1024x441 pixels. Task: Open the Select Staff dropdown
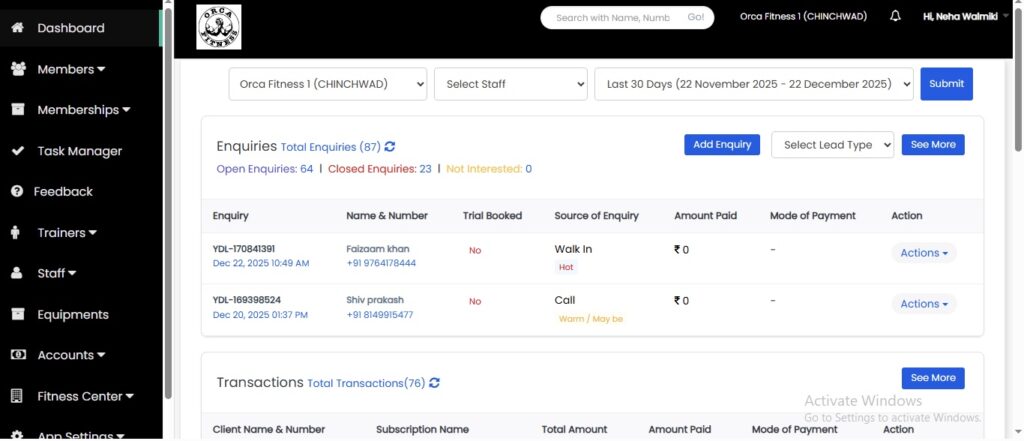click(x=511, y=84)
